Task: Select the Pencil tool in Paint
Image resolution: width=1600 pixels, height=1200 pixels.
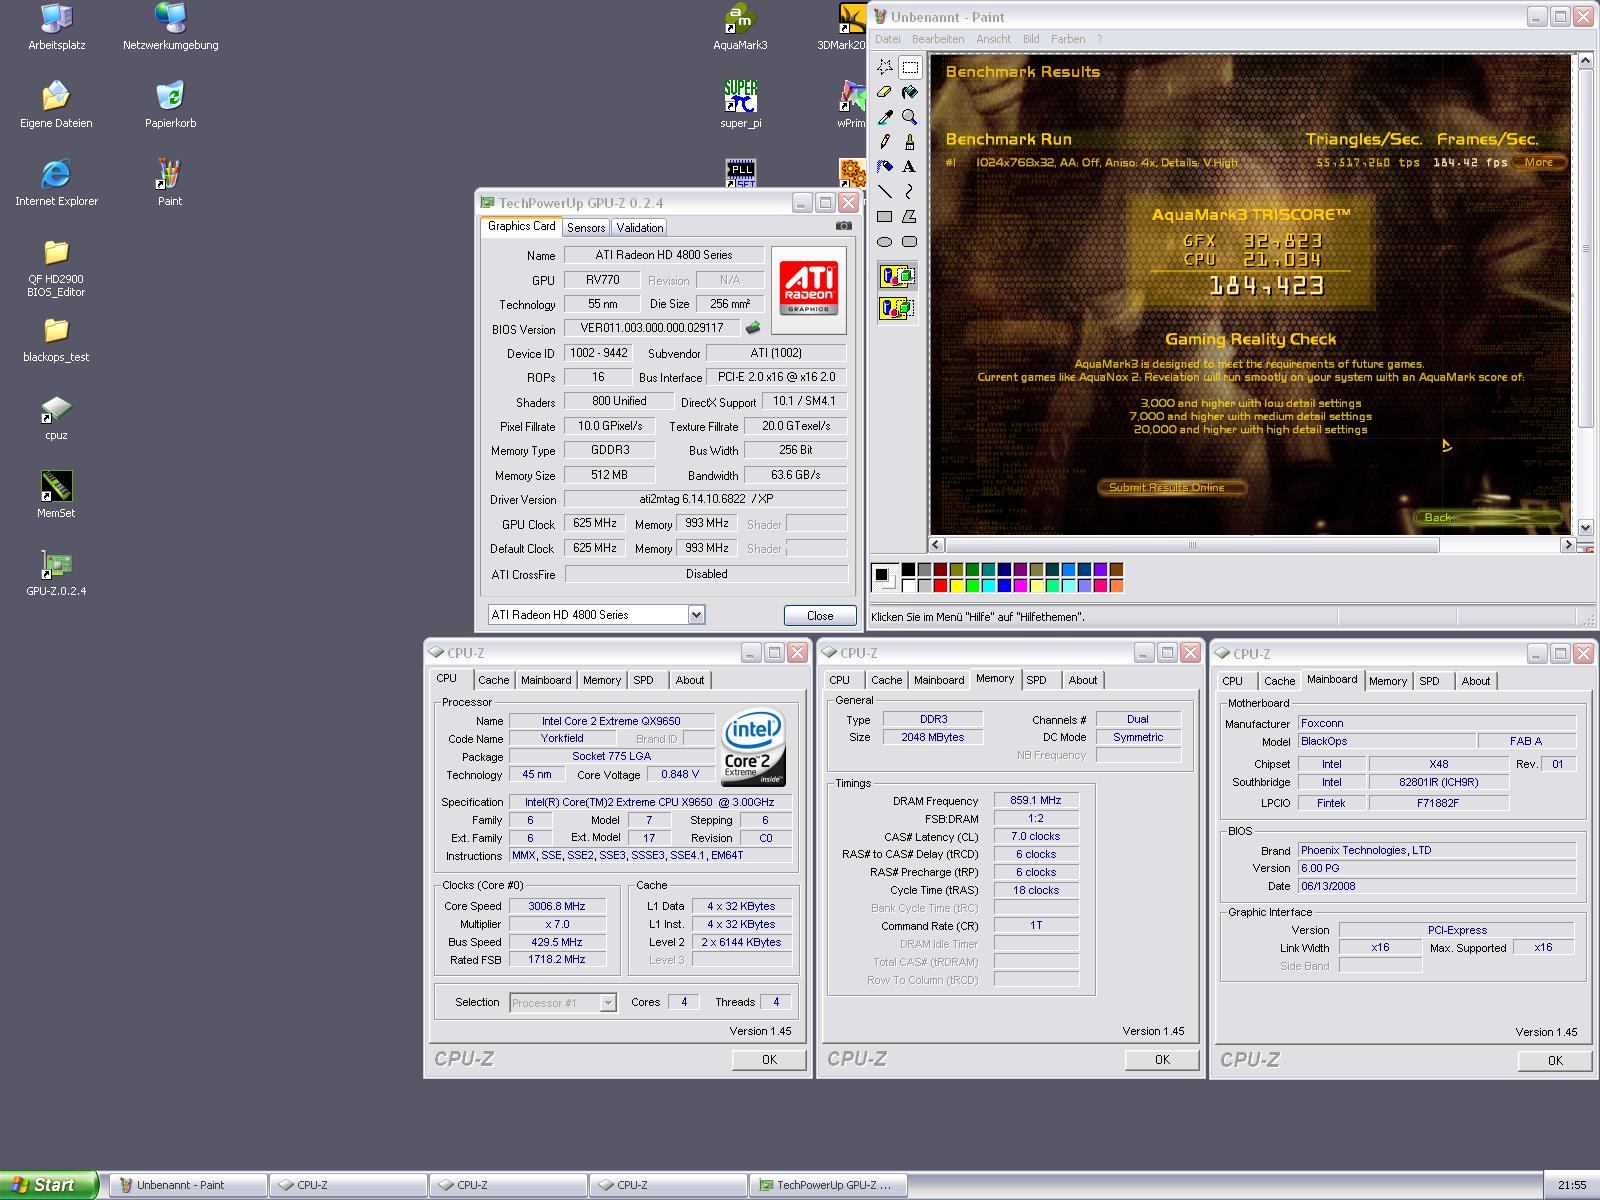Action: pos(885,142)
